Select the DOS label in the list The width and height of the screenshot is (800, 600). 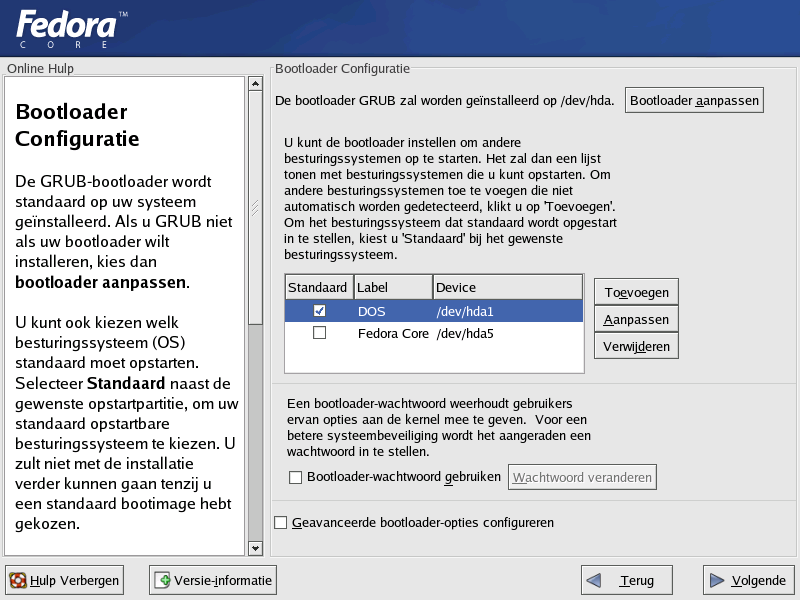pos(371,311)
